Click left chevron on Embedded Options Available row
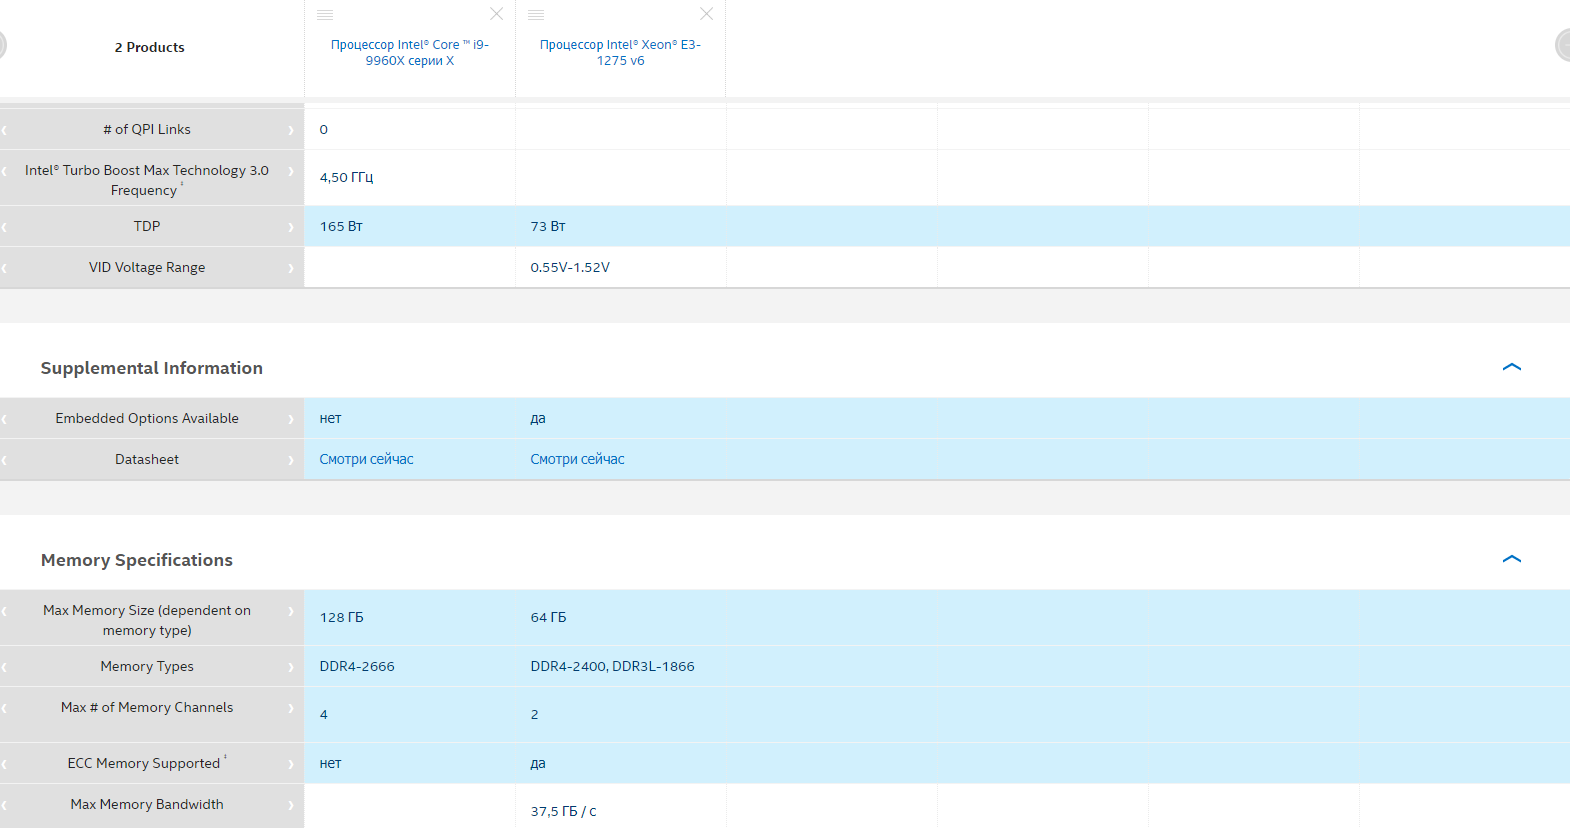Image resolution: width=1570 pixels, height=828 pixels. (x=5, y=419)
